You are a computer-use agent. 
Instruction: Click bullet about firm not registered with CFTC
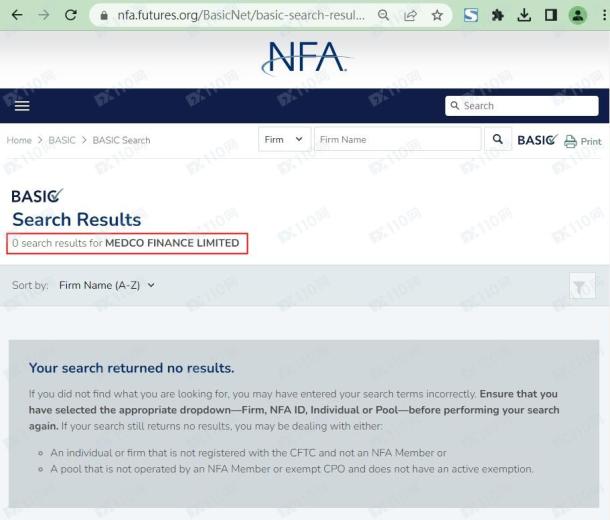248,453
